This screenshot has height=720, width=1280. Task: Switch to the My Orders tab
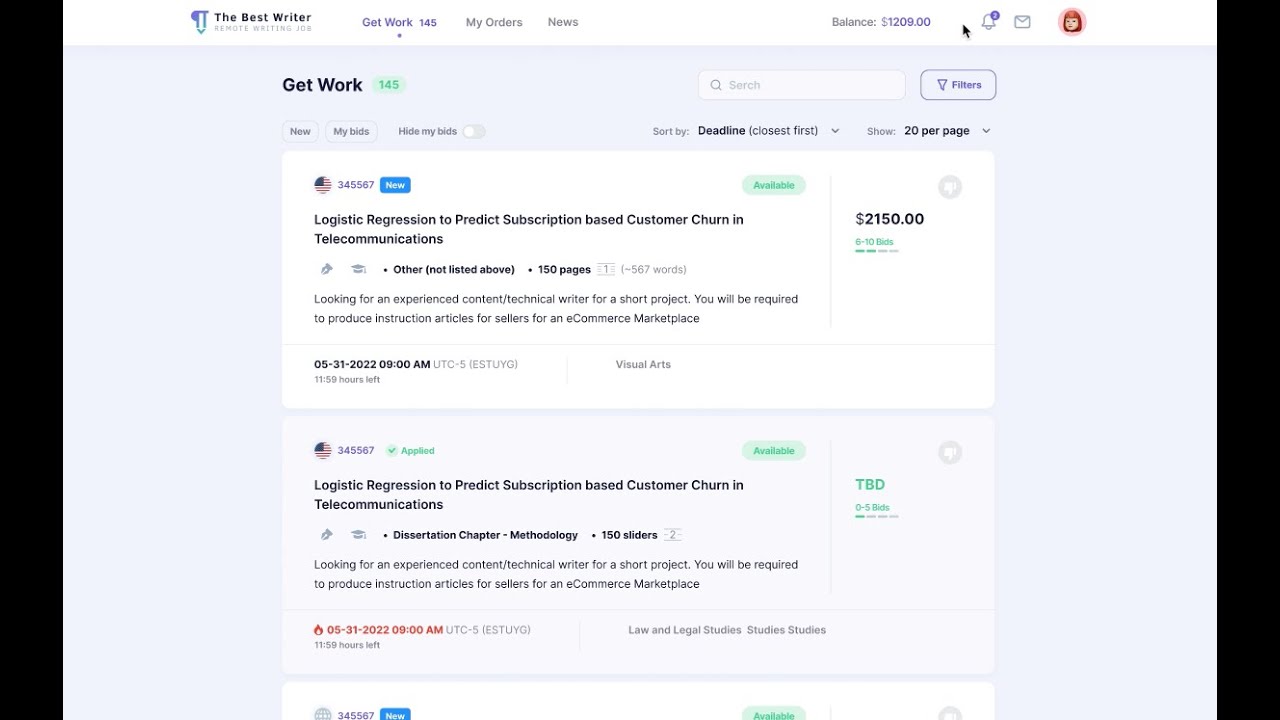(494, 22)
